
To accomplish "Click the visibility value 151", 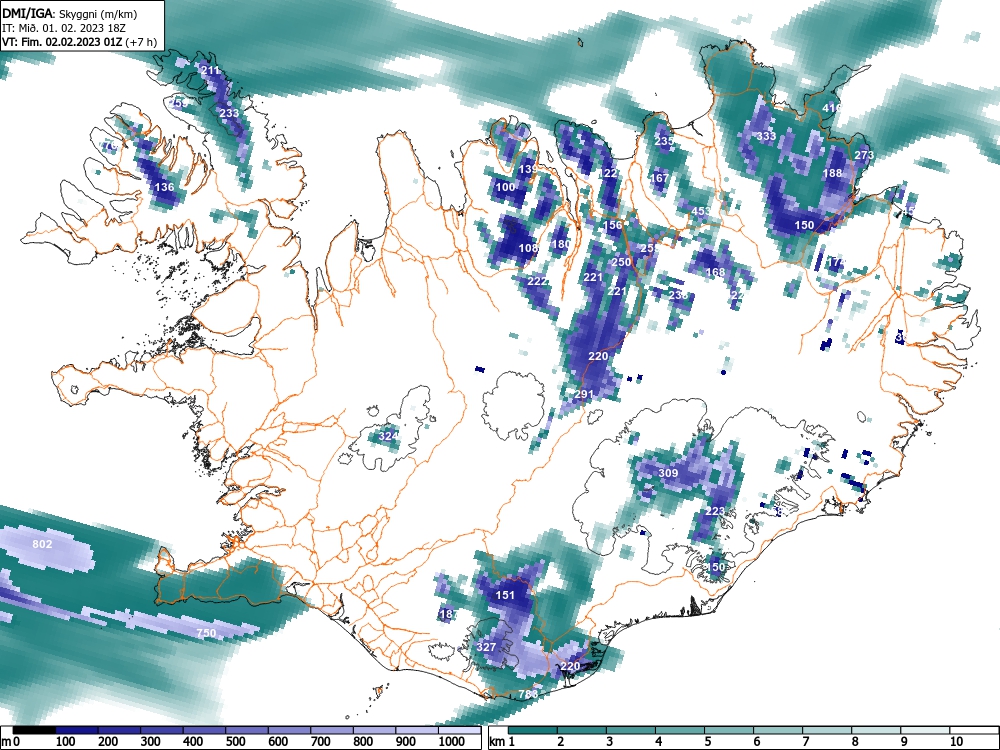I will 505,595.
